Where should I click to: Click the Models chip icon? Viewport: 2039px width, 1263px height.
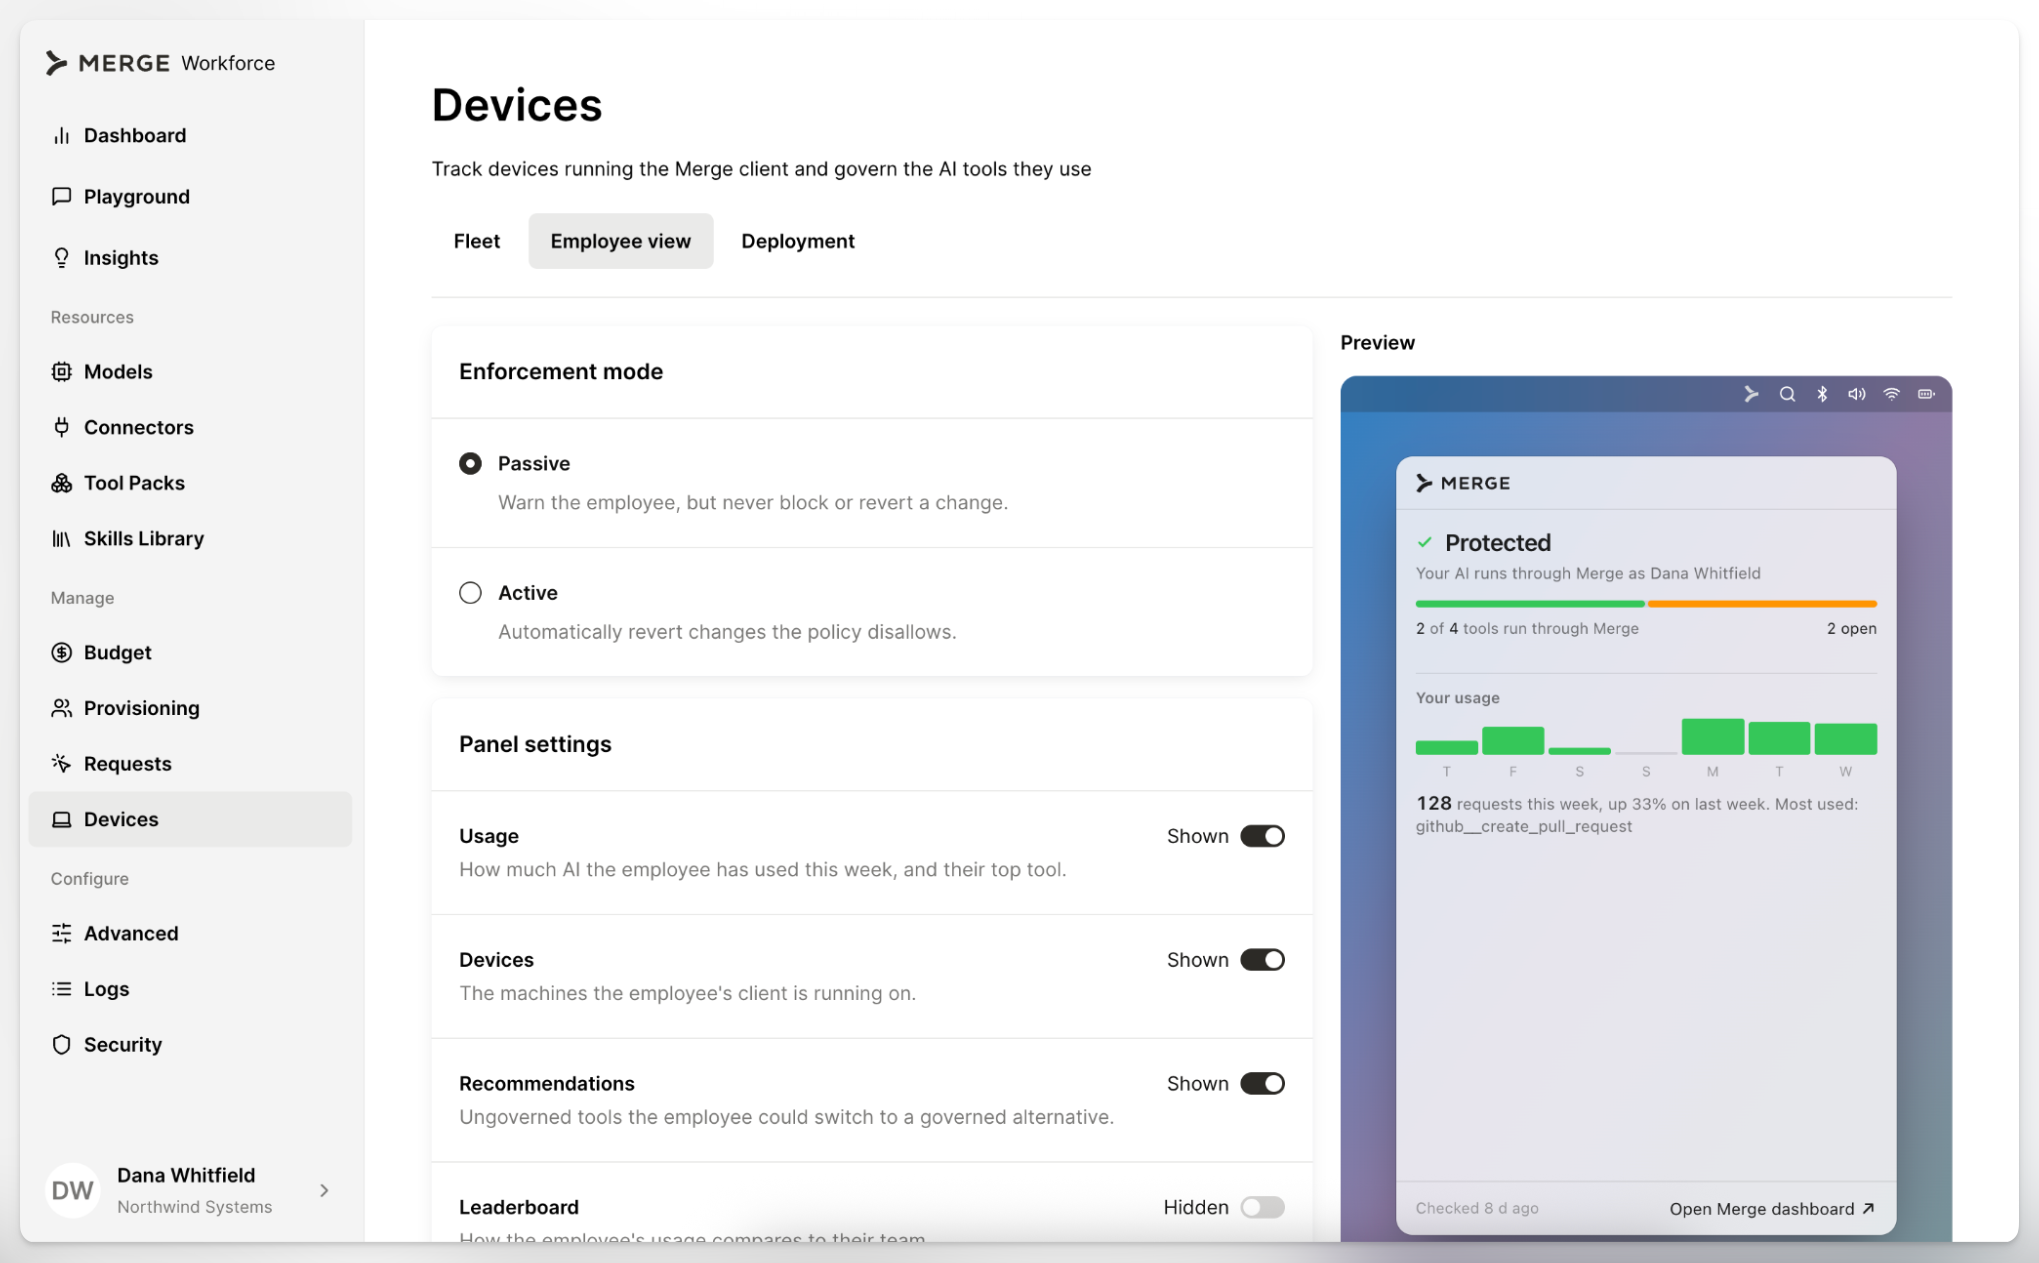[x=61, y=371]
